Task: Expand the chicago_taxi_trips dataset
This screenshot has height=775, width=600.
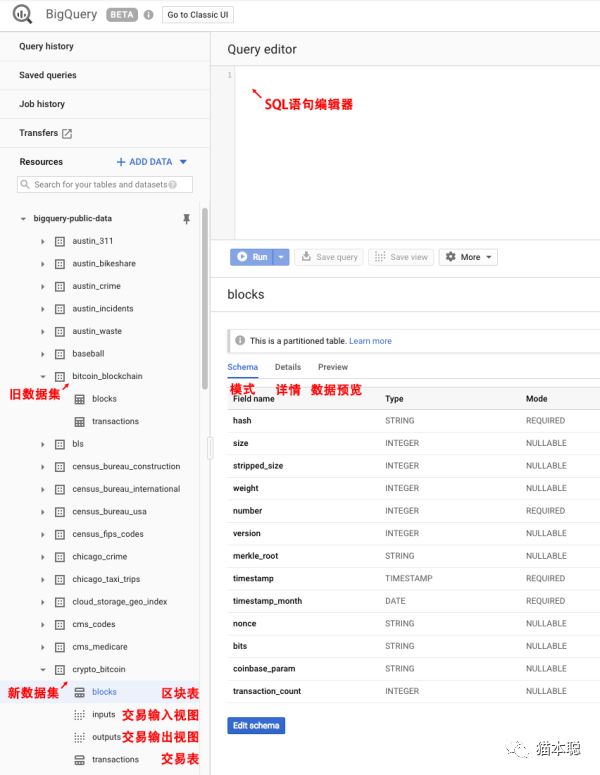Action: pyautogui.click(x=43, y=580)
